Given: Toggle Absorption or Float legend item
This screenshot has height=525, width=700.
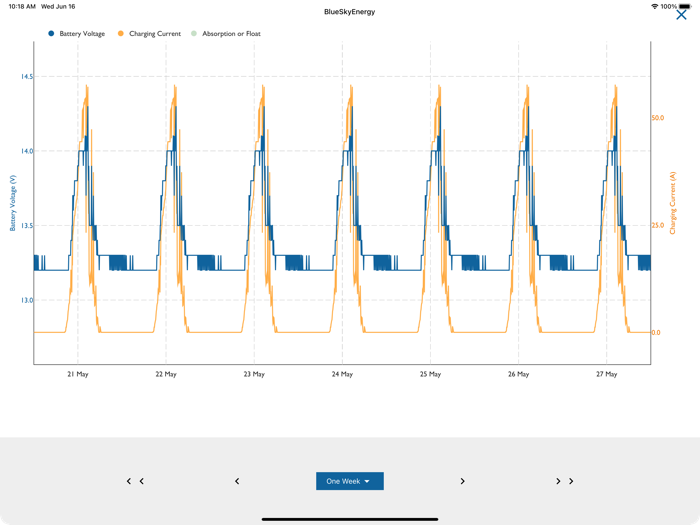Looking at the screenshot, I should pyautogui.click(x=230, y=34).
